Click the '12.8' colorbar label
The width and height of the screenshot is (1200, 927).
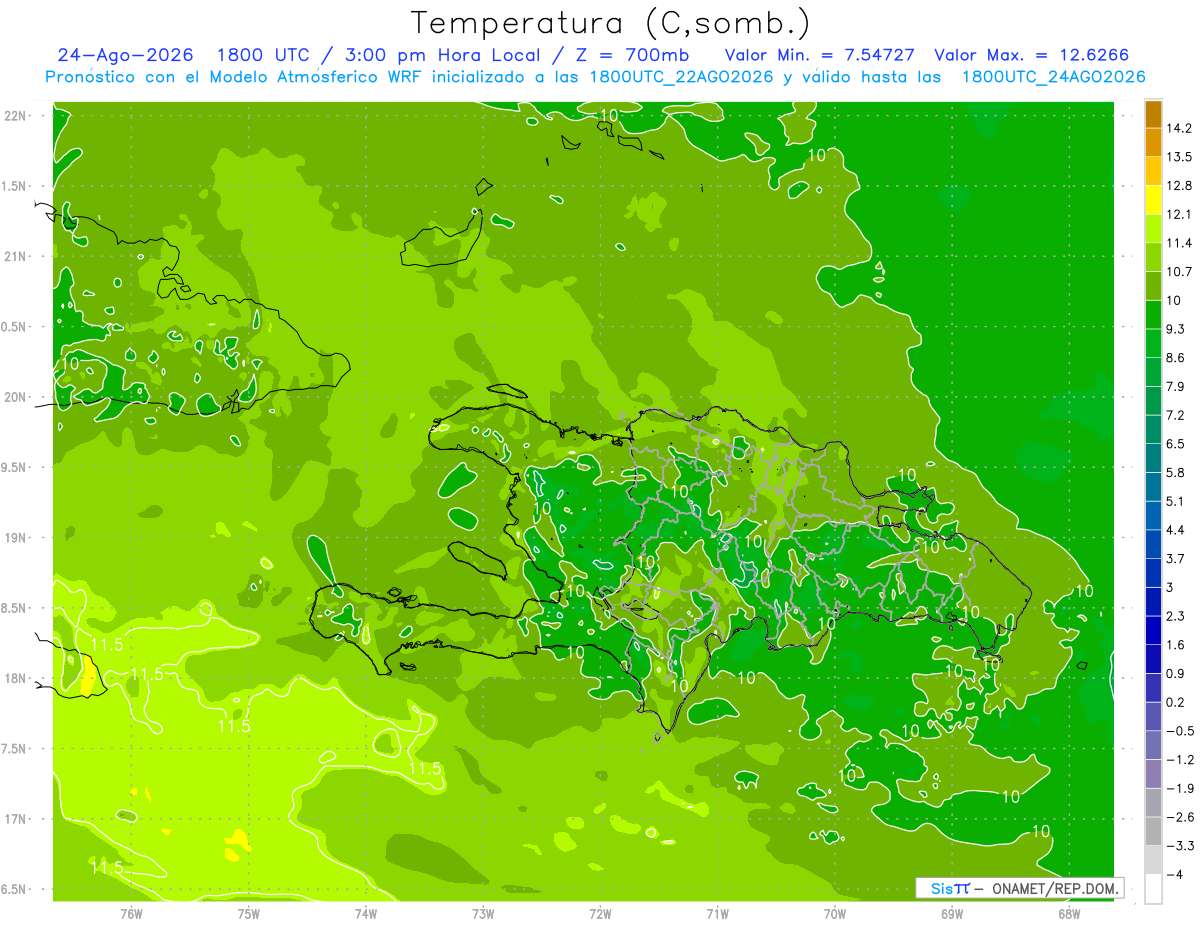click(1179, 186)
